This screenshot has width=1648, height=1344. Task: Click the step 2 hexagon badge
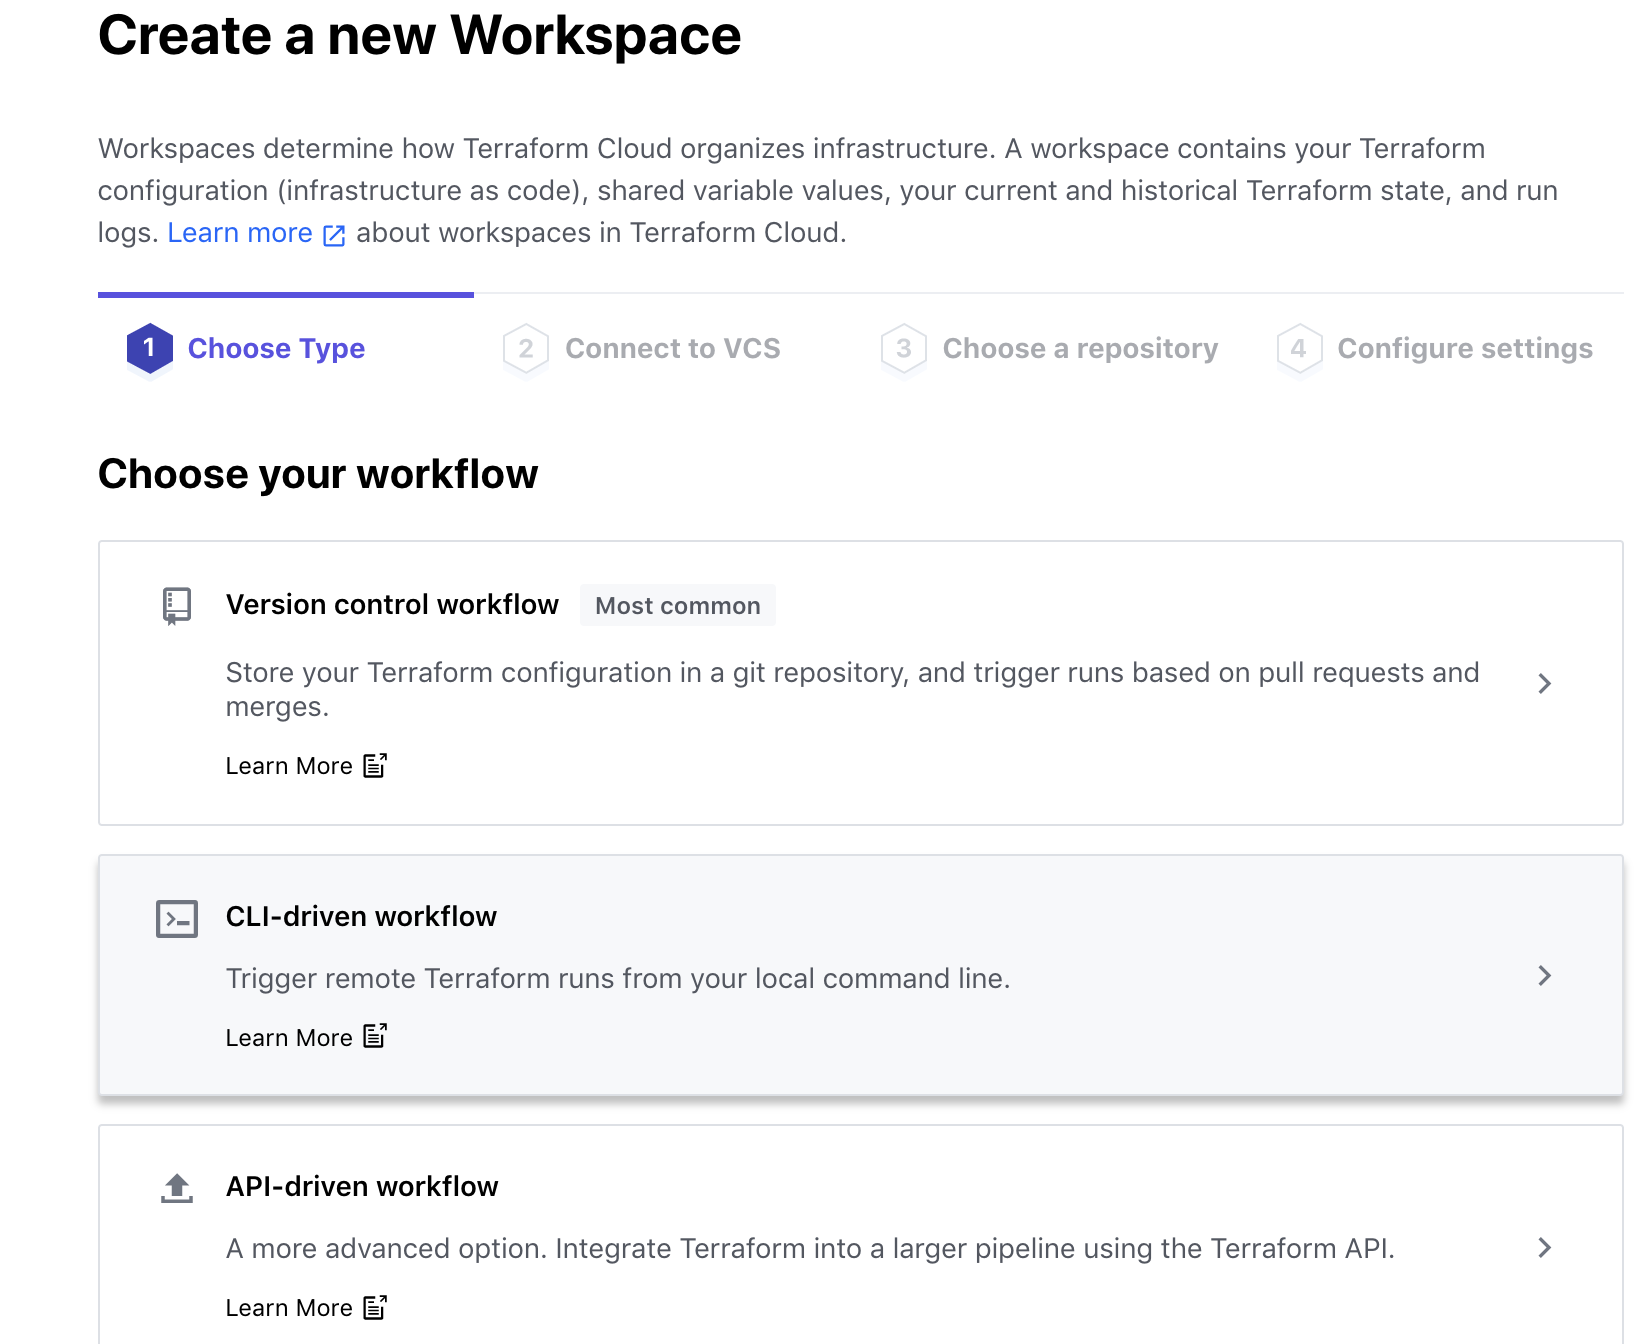[x=526, y=348]
